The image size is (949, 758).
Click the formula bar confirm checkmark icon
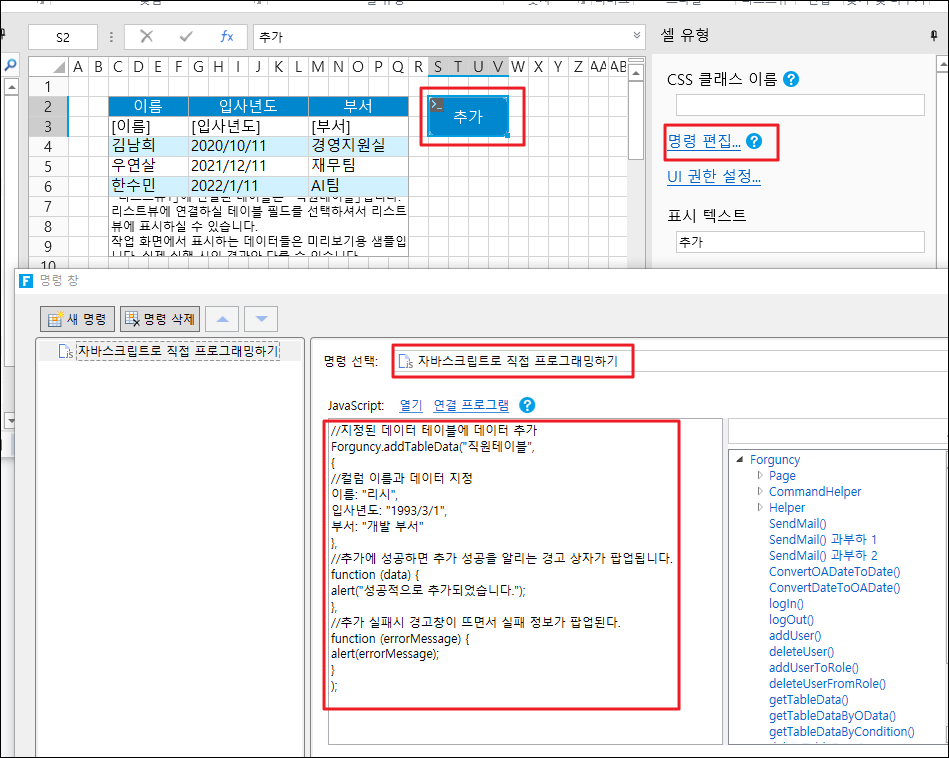point(186,37)
